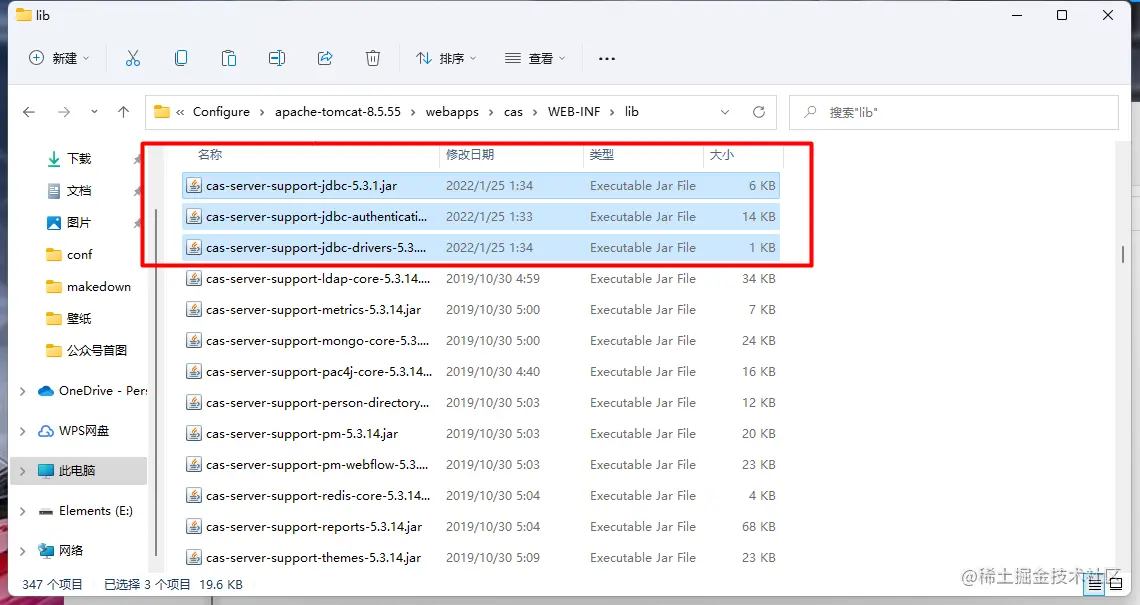1140x605 pixels.
Task: Refresh the lib folder view
Action: click(x=758, y=112)
